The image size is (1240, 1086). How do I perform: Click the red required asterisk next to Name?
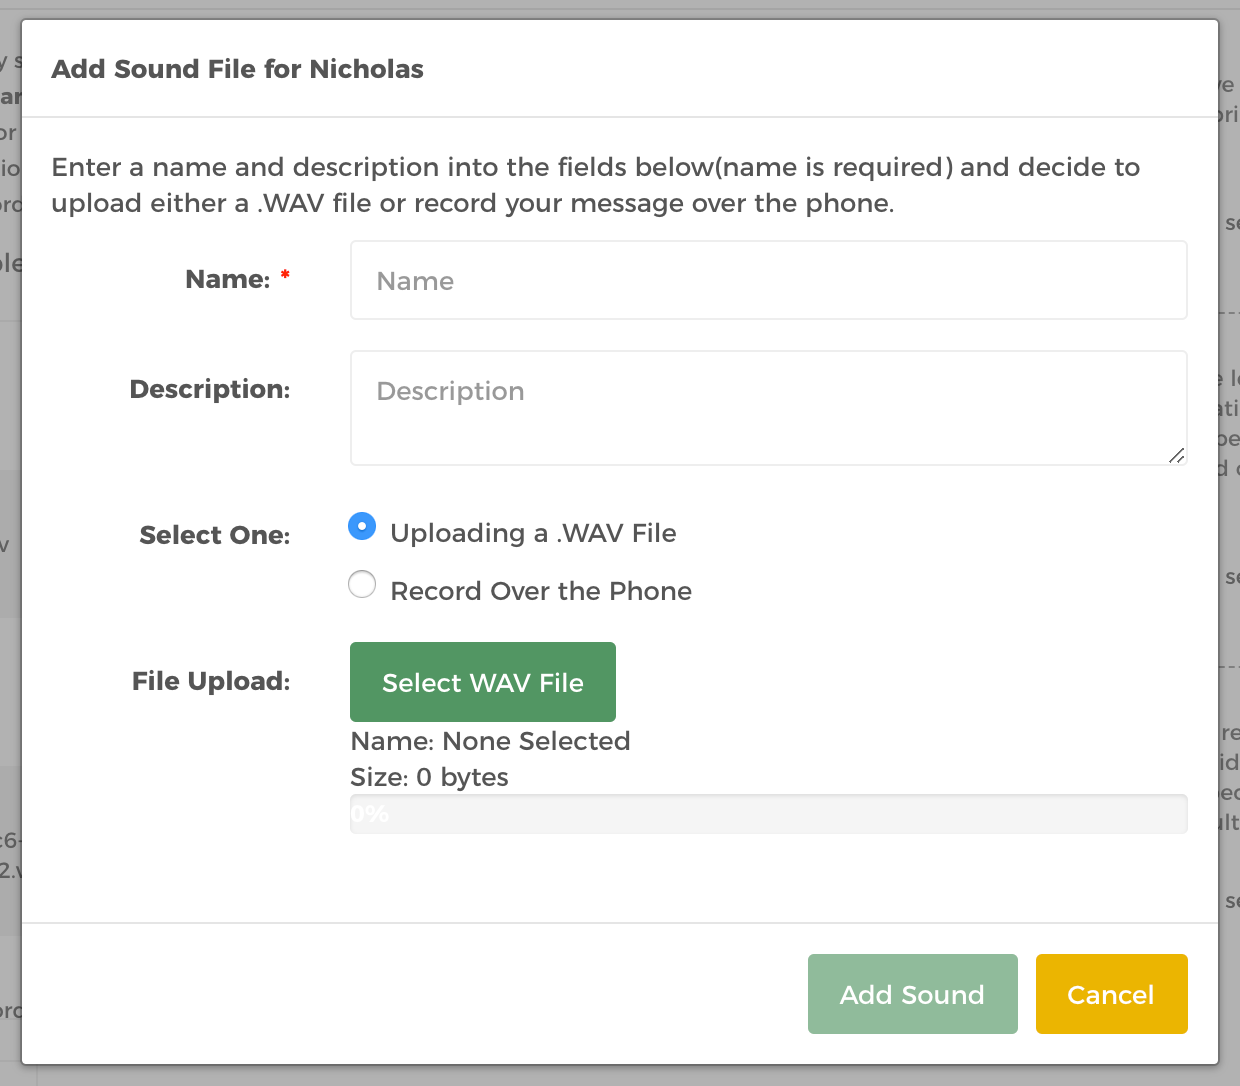coord(285,275)
